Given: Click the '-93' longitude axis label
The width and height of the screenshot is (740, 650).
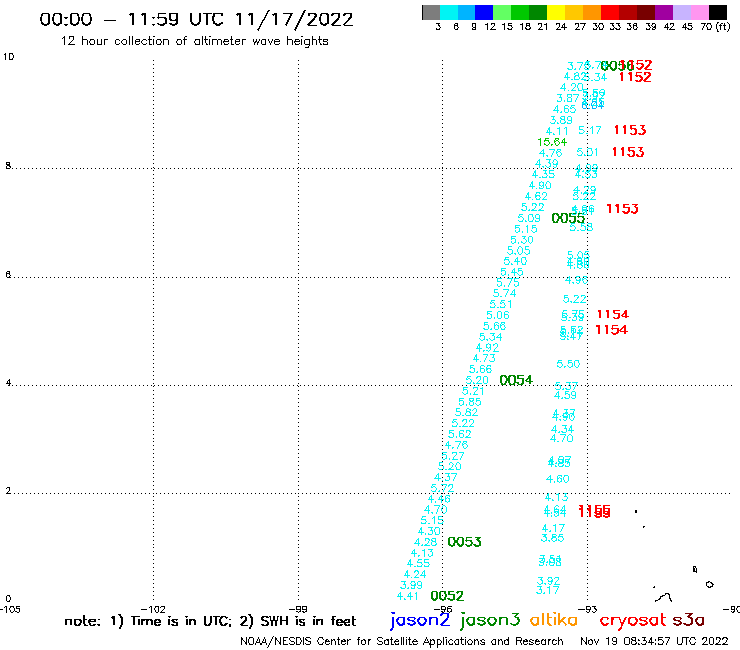Looking at the screenshot, I should coord(587,609).
